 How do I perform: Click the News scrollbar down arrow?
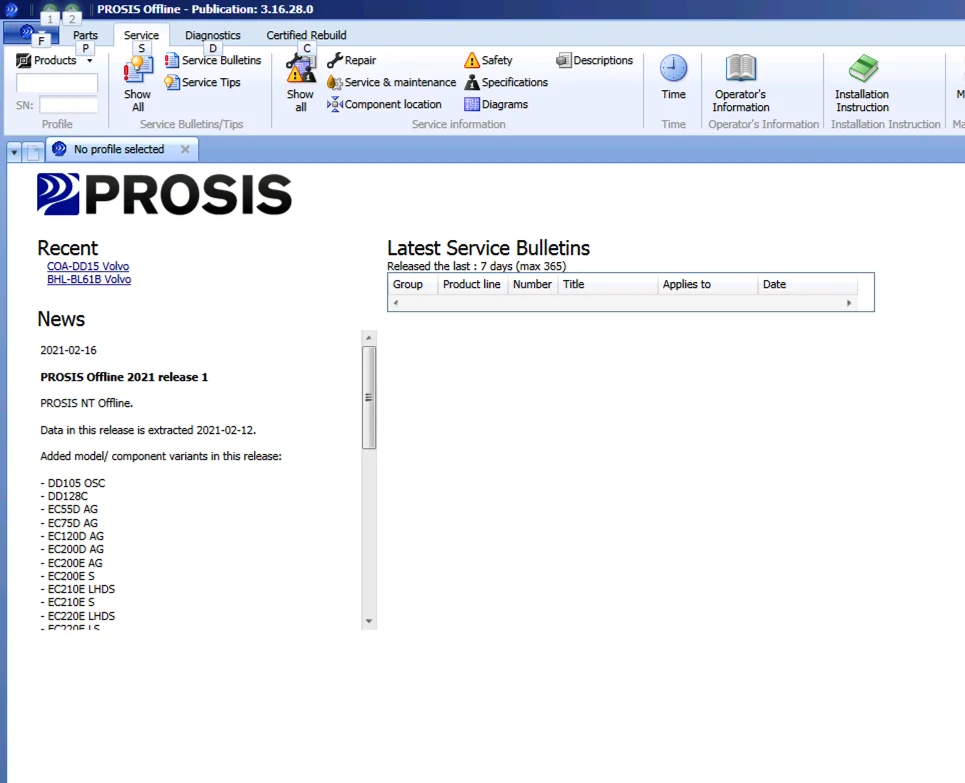[x=369, y=621]
